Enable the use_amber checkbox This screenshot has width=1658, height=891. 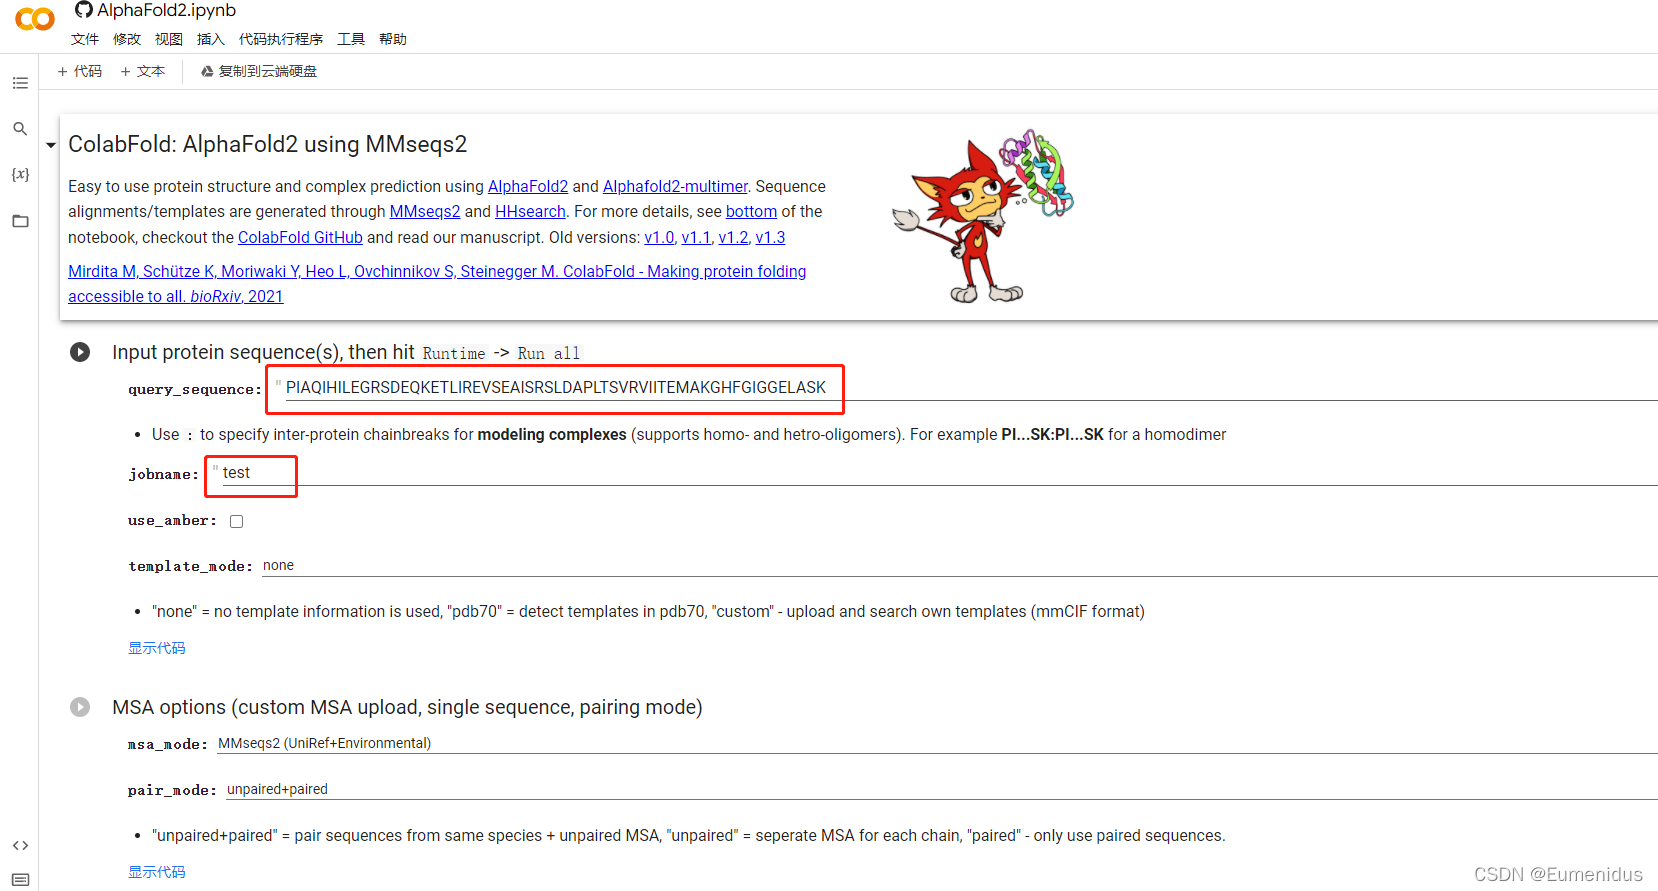(237, 521)
